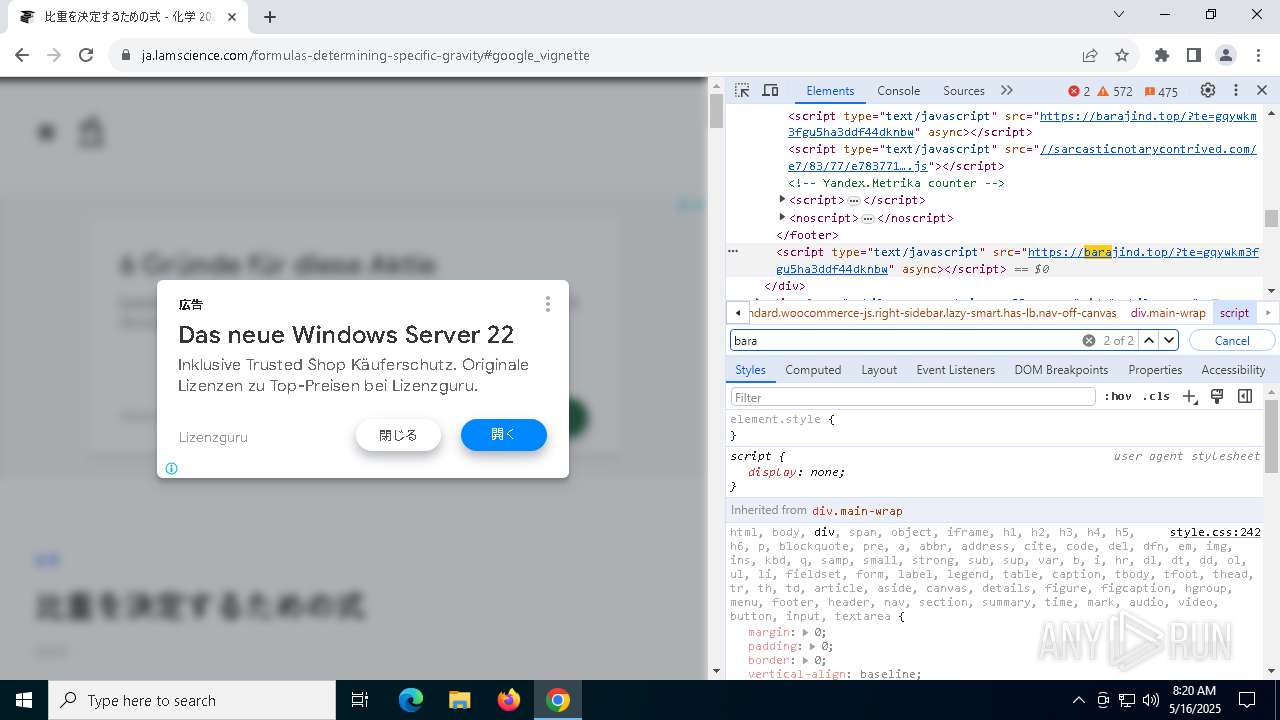
Task: Open the Event Listeners tab
Action: 955,370
